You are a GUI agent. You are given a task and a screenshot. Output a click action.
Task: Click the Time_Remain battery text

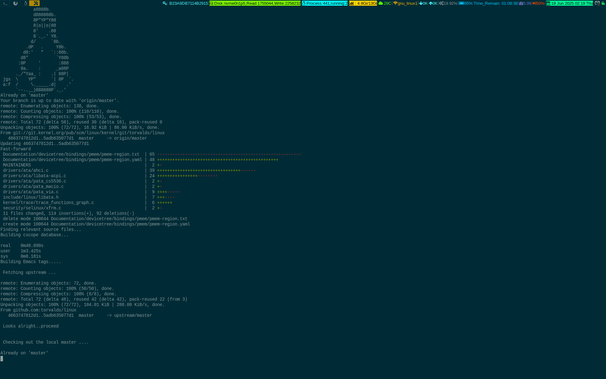click(x=495, y=3)
